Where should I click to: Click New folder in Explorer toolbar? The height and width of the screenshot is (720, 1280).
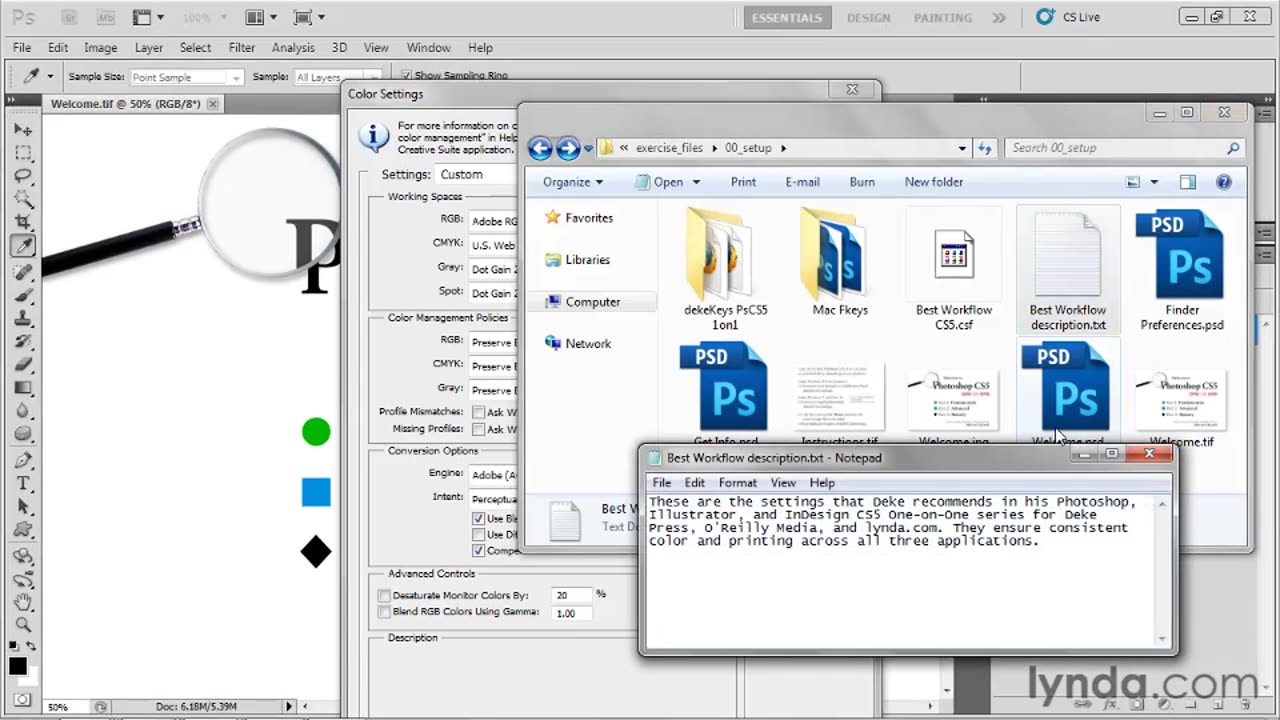[934, 182]
